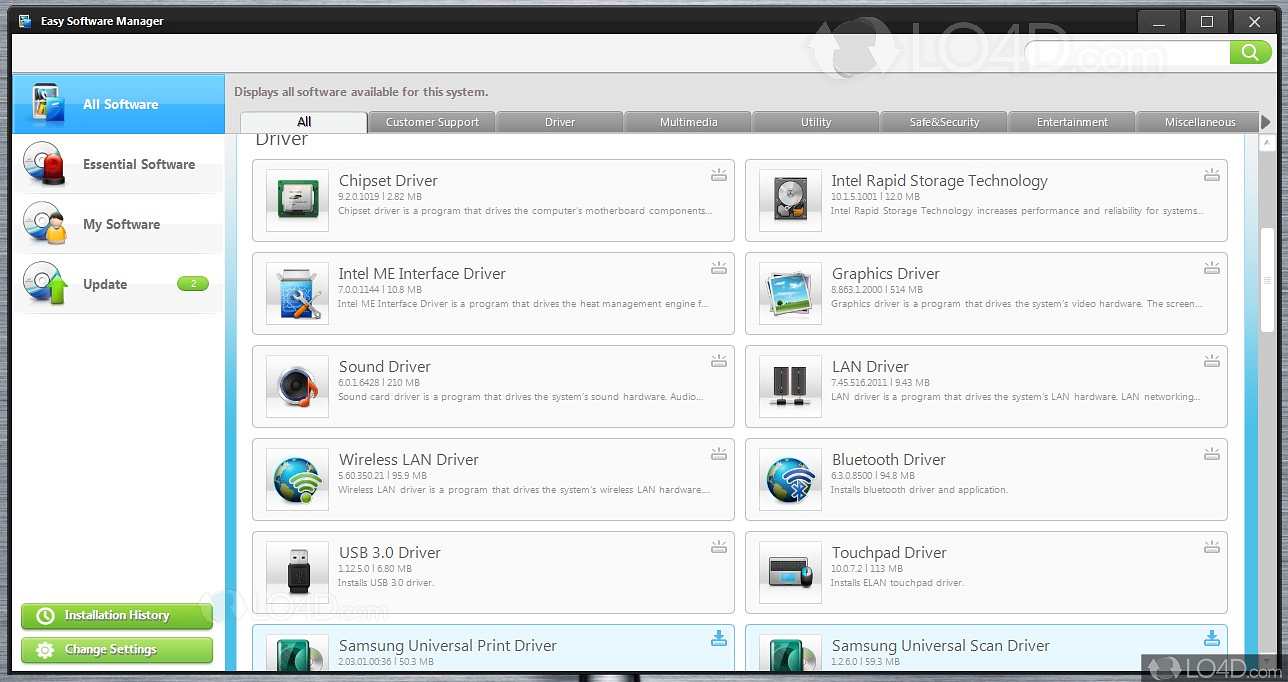
Task: Open the My Software section
Action: 118,224
